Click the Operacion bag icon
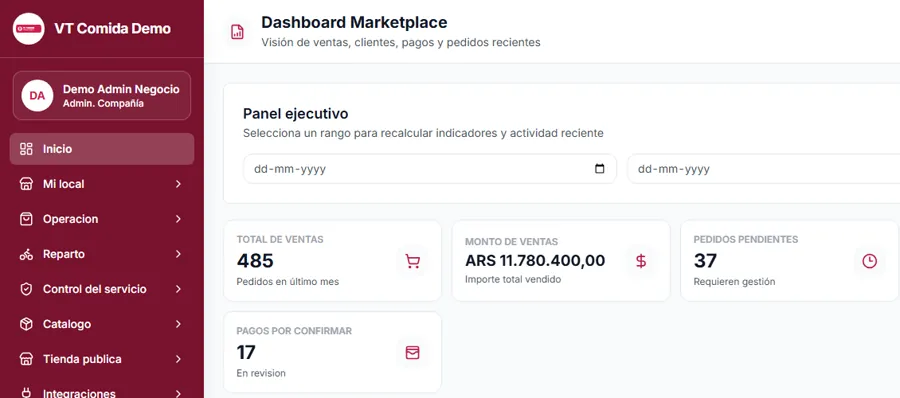This screenshot has height=398, width=900. tap(26, 219)
